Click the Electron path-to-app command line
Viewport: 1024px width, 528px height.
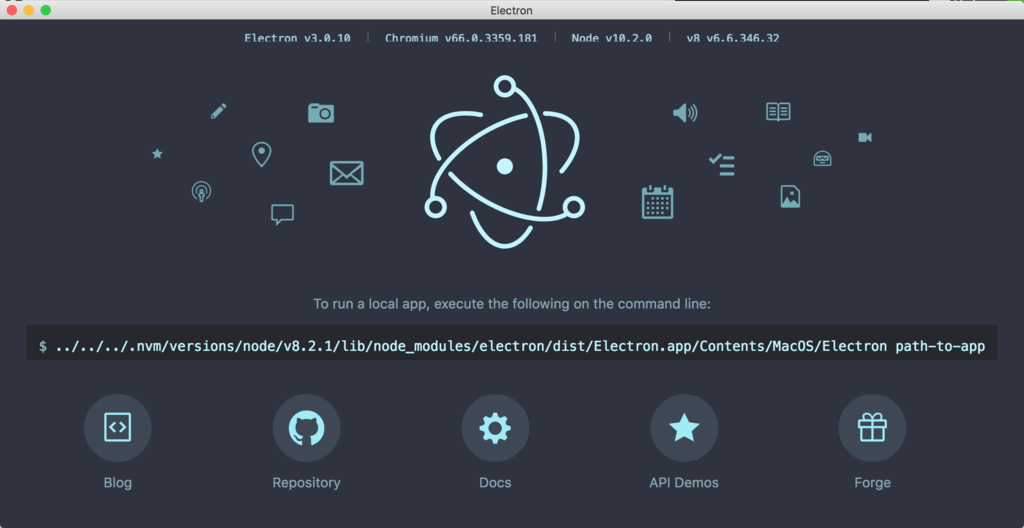point(512,342)
